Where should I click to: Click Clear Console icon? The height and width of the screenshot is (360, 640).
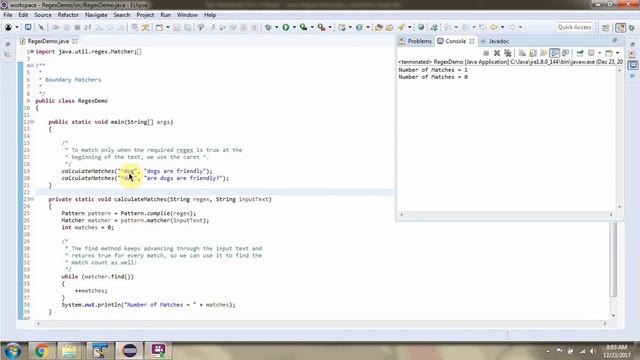tap(522, 53)
